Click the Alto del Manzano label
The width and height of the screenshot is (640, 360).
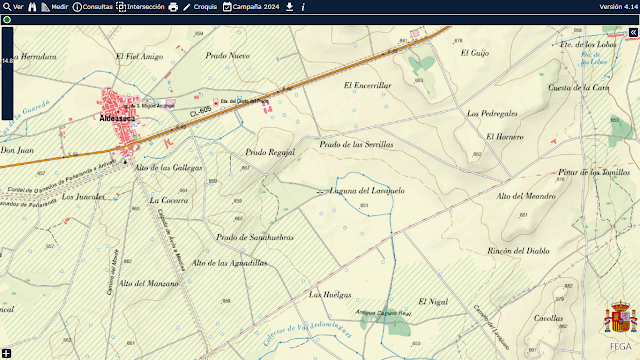click(x=149, y=283)
